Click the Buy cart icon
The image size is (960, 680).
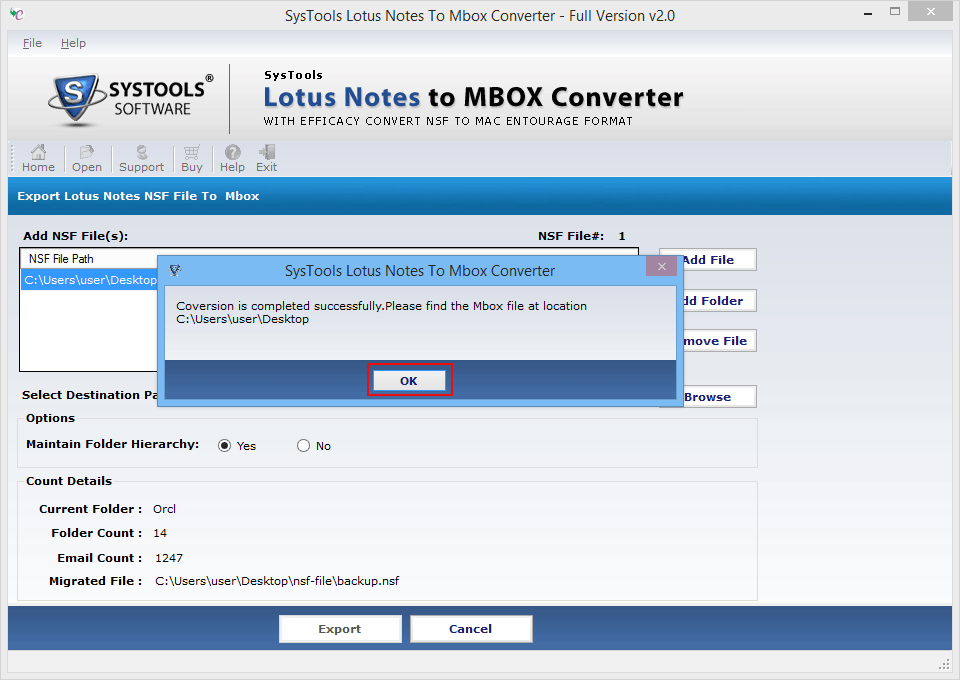(x=192, y=159)
